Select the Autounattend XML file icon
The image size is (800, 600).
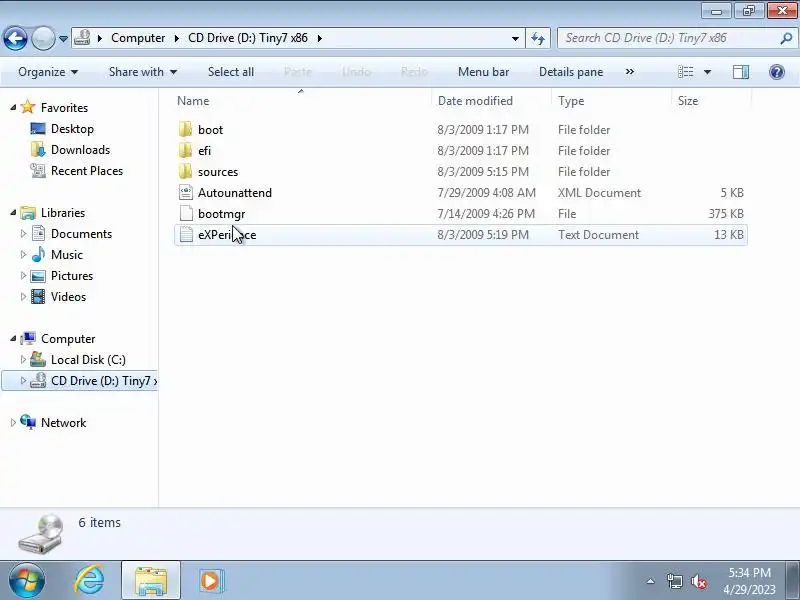pos(186,192)
